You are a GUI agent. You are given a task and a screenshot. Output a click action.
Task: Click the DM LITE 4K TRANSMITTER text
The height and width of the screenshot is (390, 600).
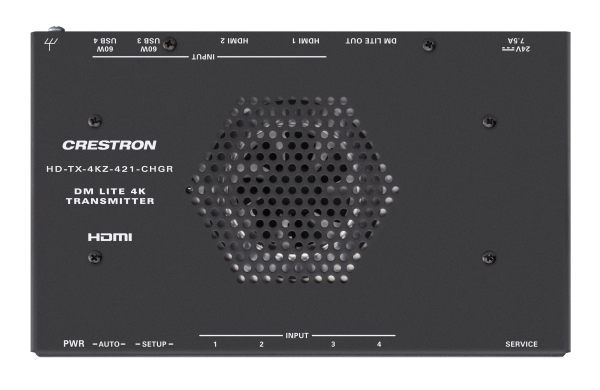click(x=110, y=196)
